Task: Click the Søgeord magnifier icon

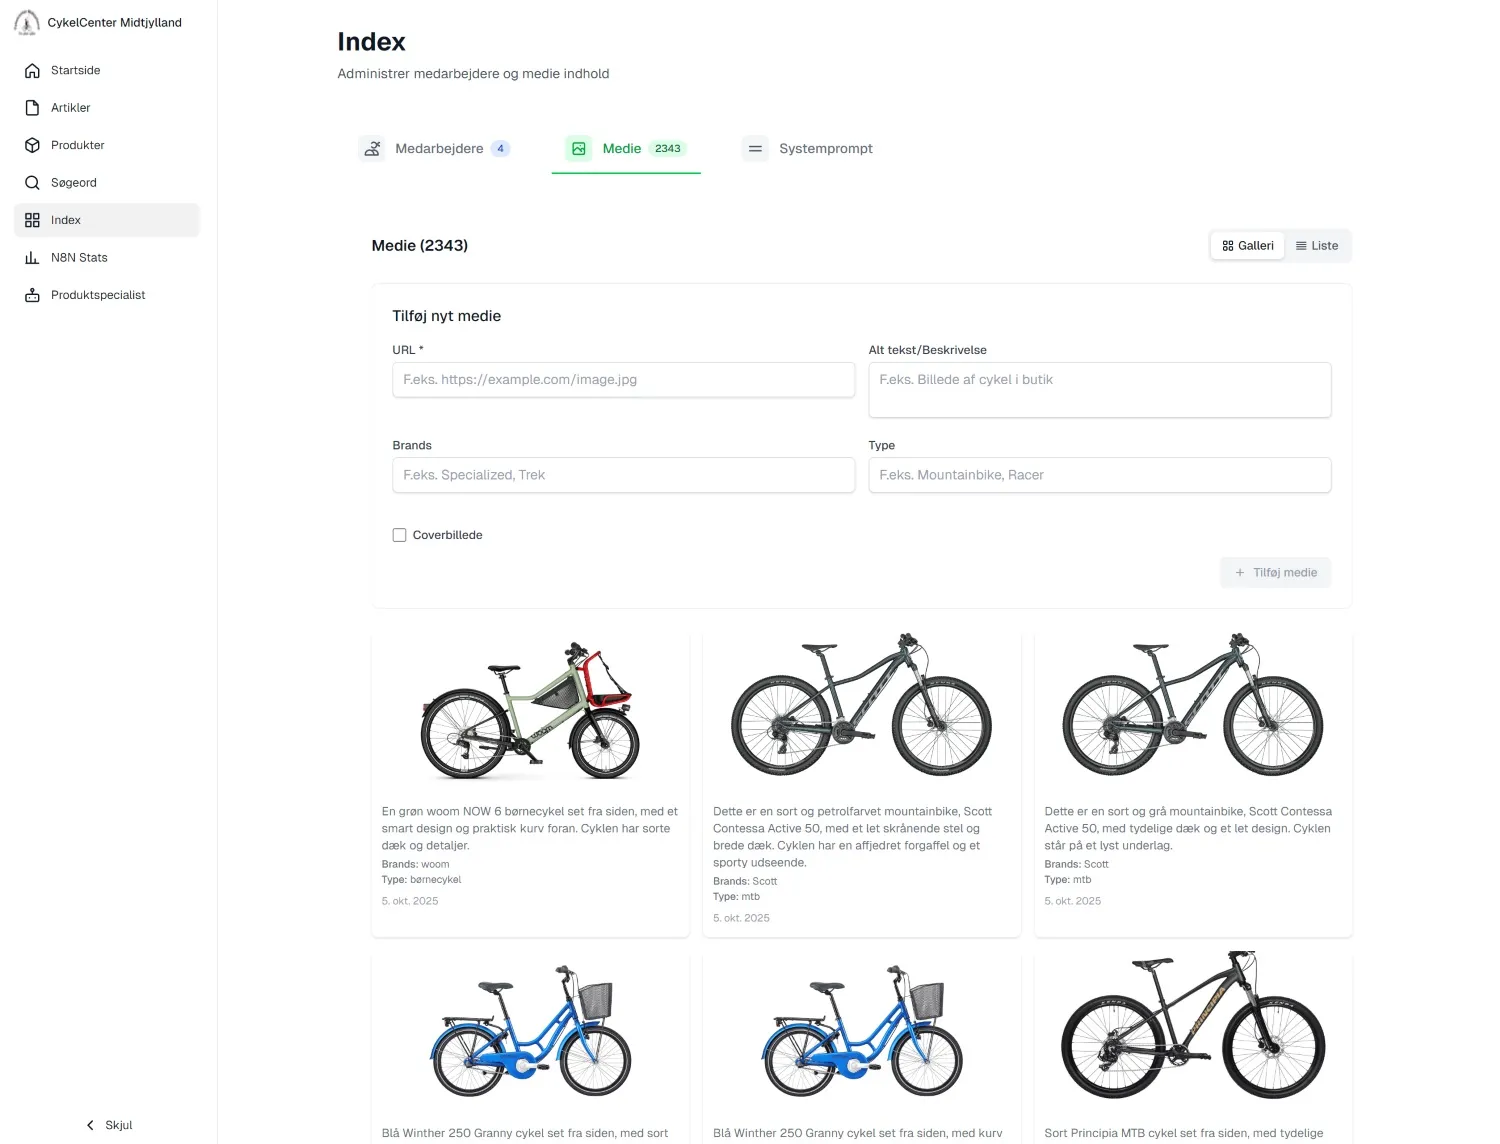Action: click(32, 183)
